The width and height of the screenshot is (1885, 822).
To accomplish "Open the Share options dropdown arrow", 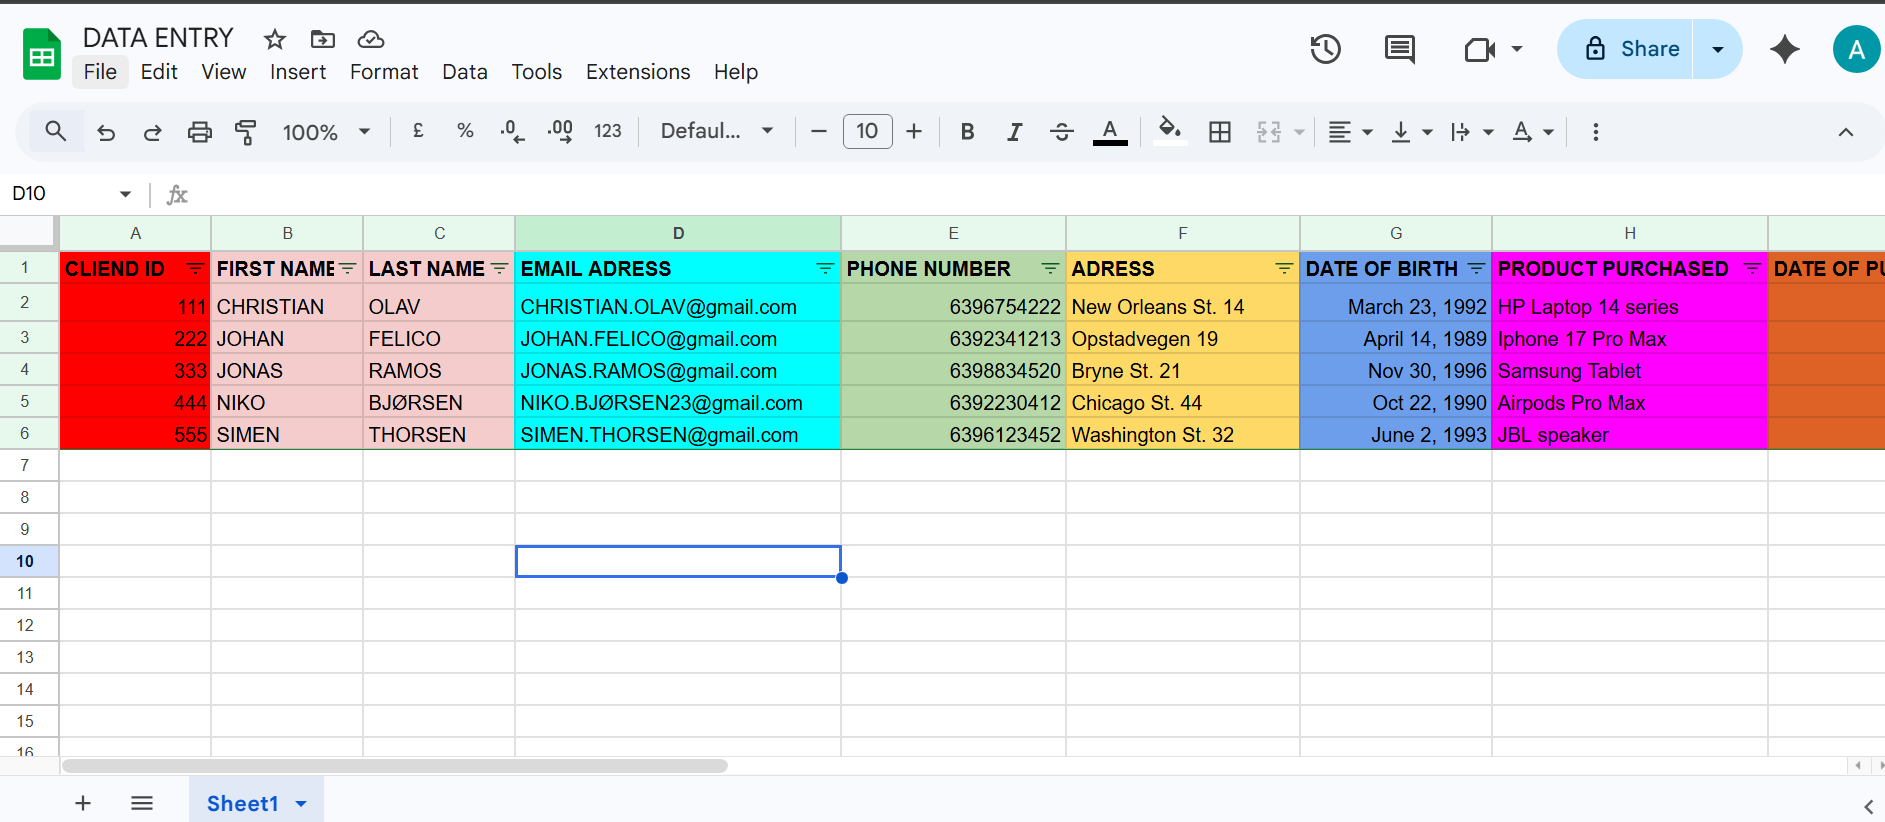I will tap(1718, 49).
